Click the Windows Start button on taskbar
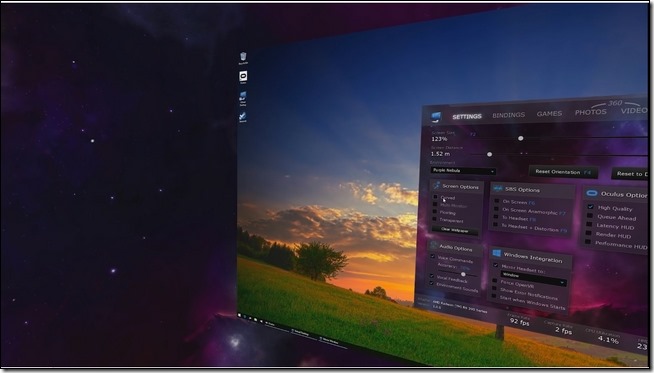Viewport: 654px width, 373px height. click(240, 316)
